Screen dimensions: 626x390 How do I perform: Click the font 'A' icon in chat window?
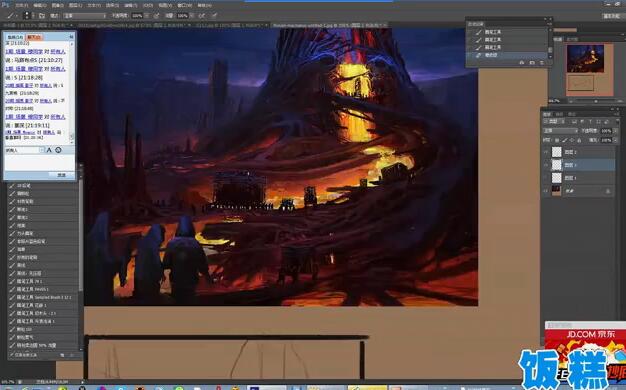[49, 150]
